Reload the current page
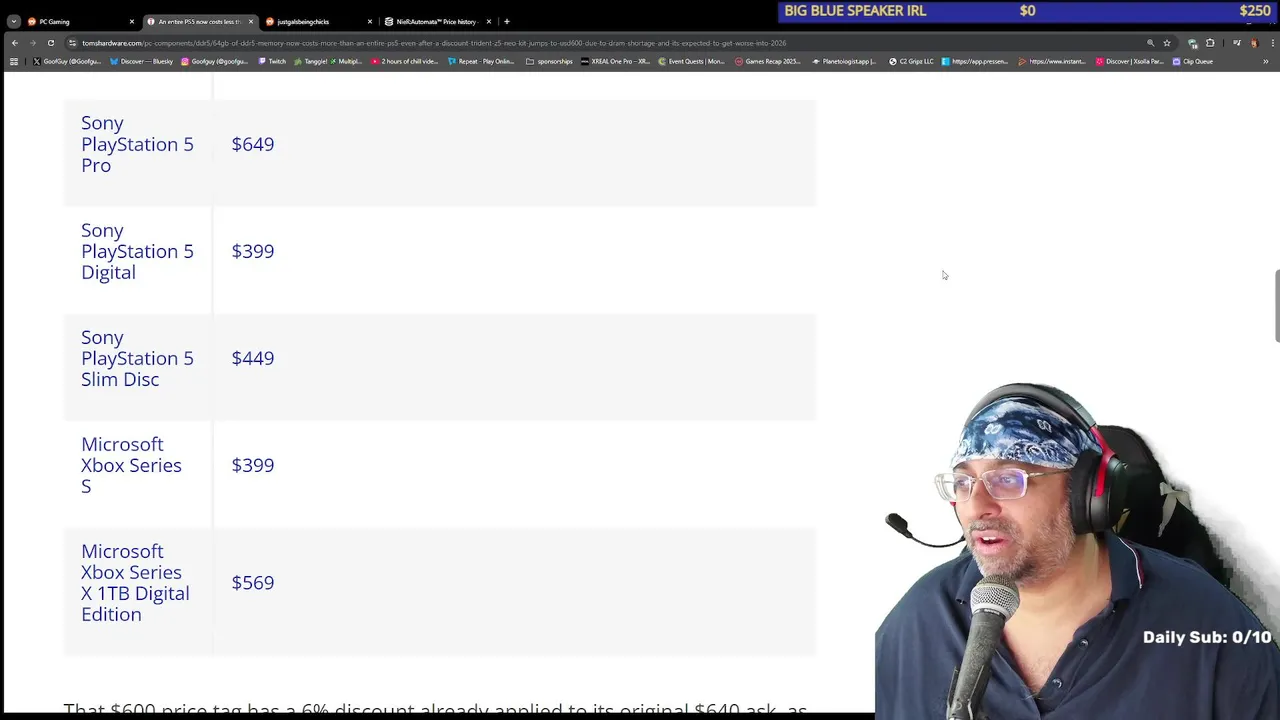Image resolution: width=1280 pixels, height=720 pixels. (x=51, y=43)
